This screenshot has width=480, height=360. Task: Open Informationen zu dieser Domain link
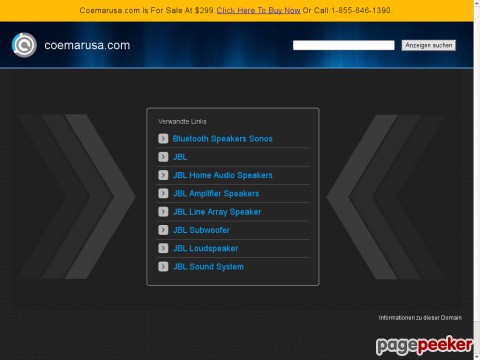(420, 318)
